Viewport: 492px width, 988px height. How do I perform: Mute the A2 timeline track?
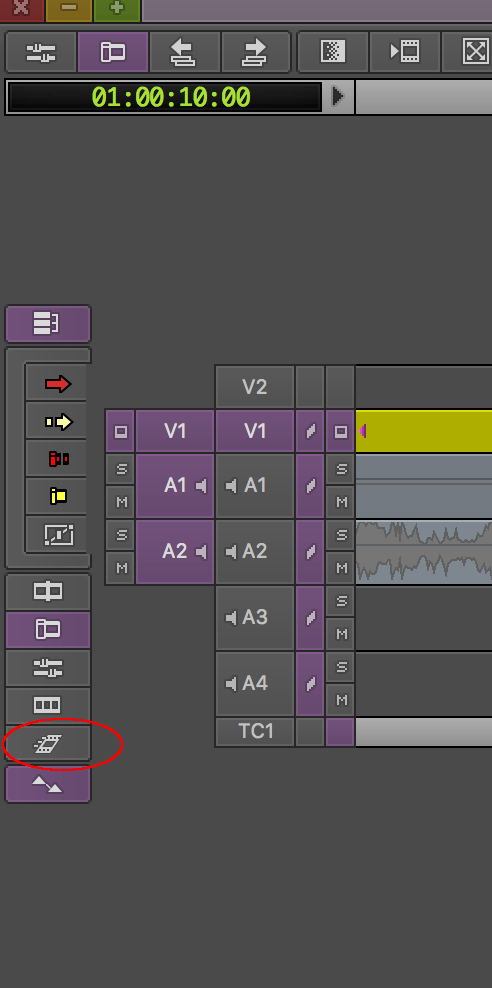click(x=341, y=568)
